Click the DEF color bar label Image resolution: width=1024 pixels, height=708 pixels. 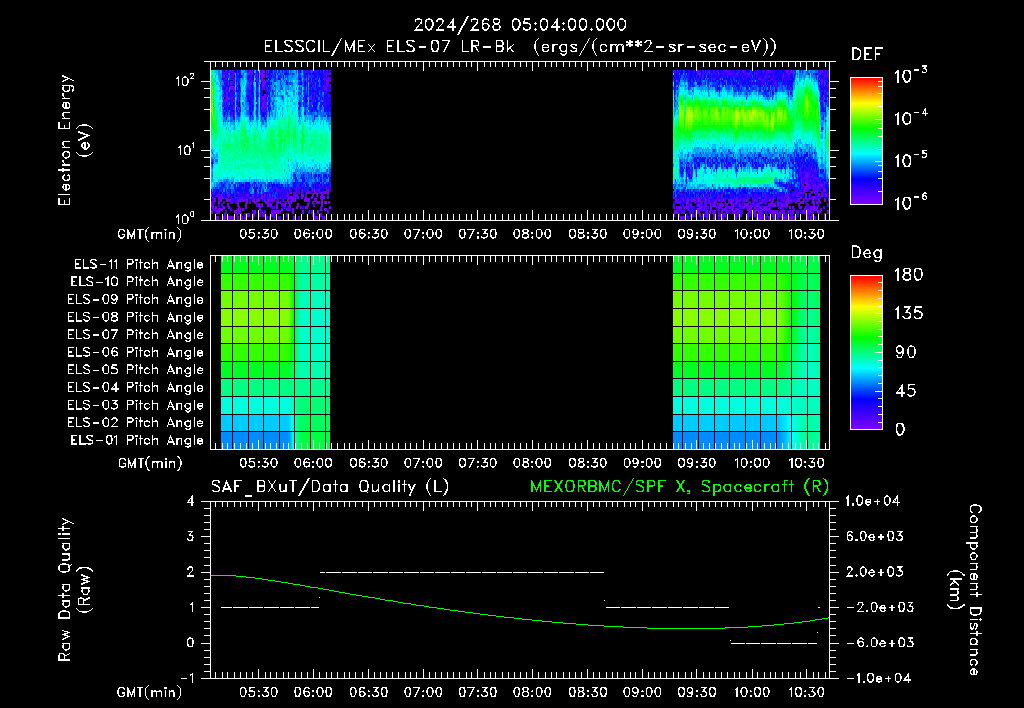[x=867, y=55]
